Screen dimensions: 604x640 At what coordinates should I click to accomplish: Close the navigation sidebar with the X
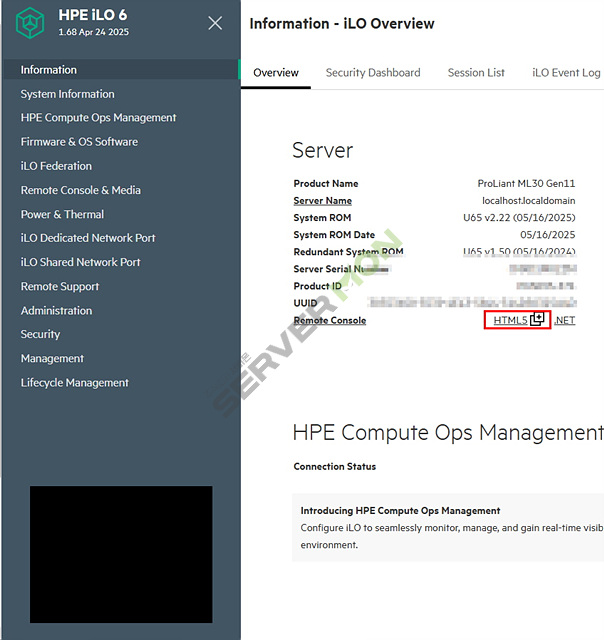coord(215,23)
